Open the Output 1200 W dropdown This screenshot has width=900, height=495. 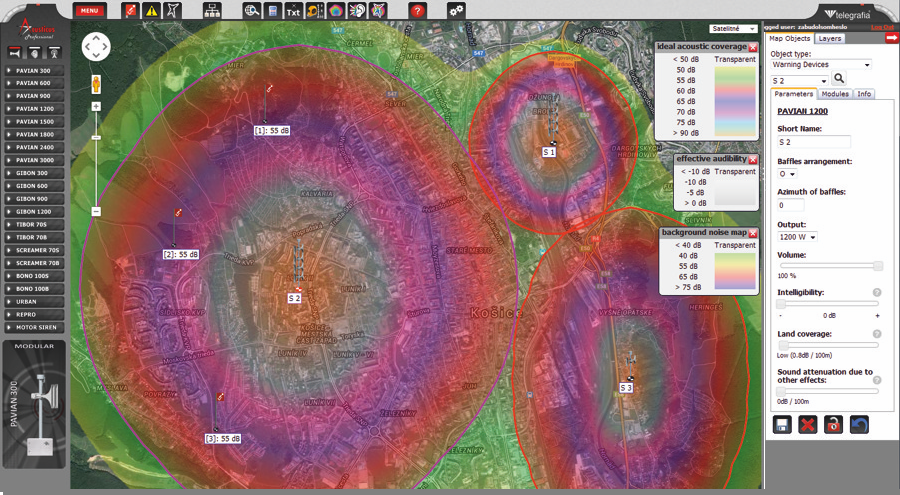[798, 237]
